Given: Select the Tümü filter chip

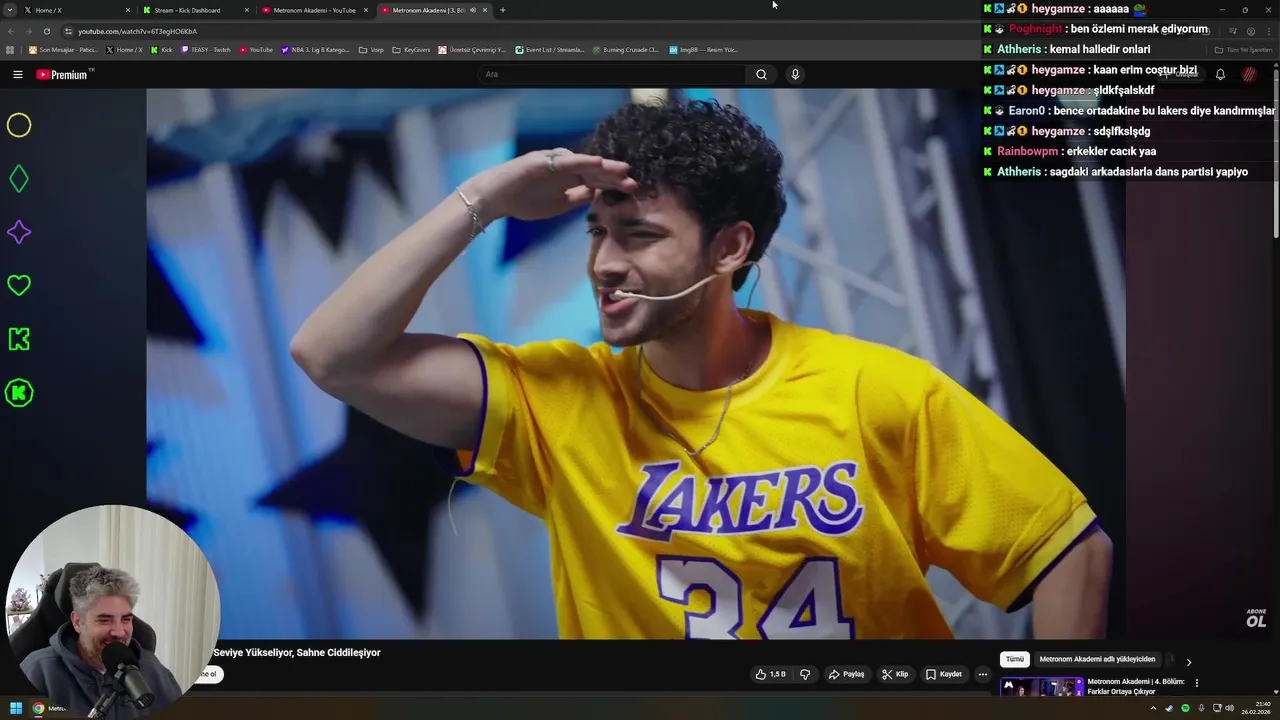Looking at the screenshot, I should [x=1015, y=660].
